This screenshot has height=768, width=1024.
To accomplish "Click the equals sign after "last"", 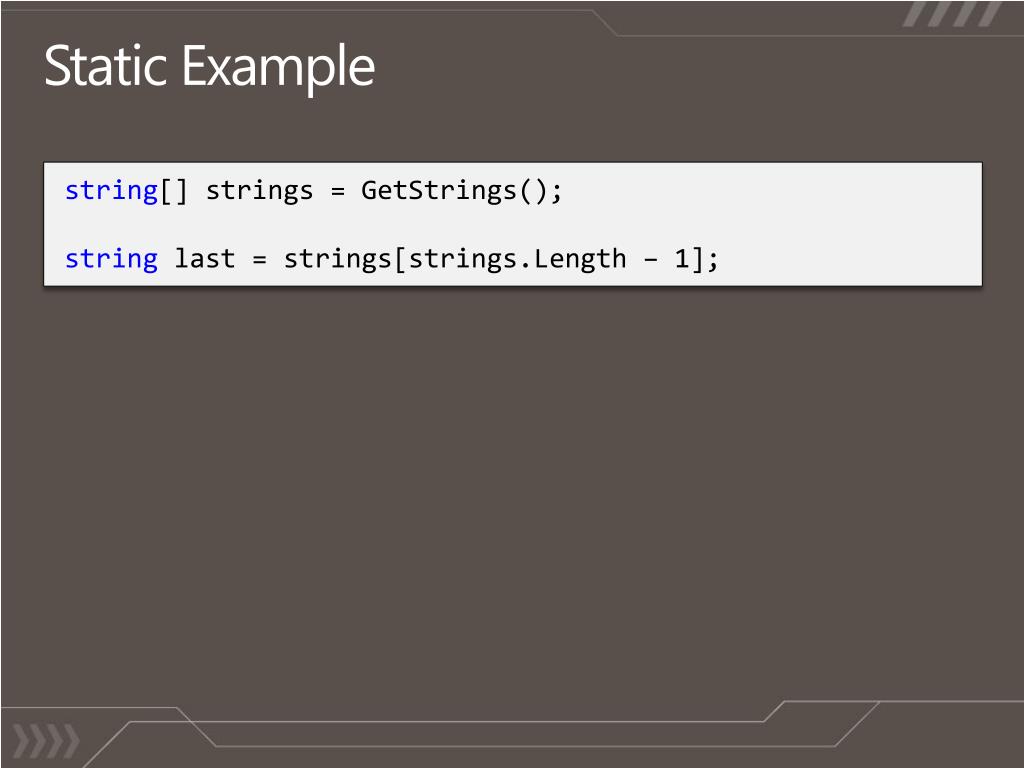I will (259, 260).
